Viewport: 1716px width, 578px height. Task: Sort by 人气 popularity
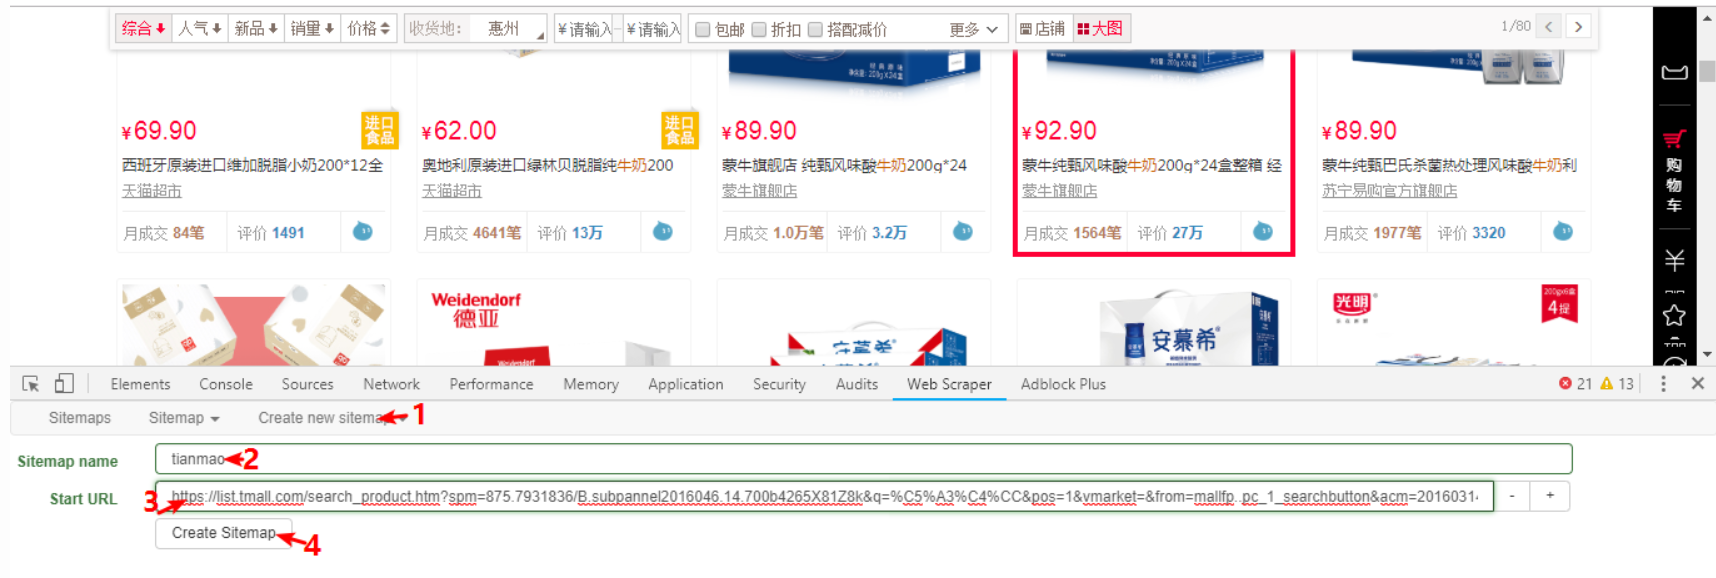(x=200, y=29)
